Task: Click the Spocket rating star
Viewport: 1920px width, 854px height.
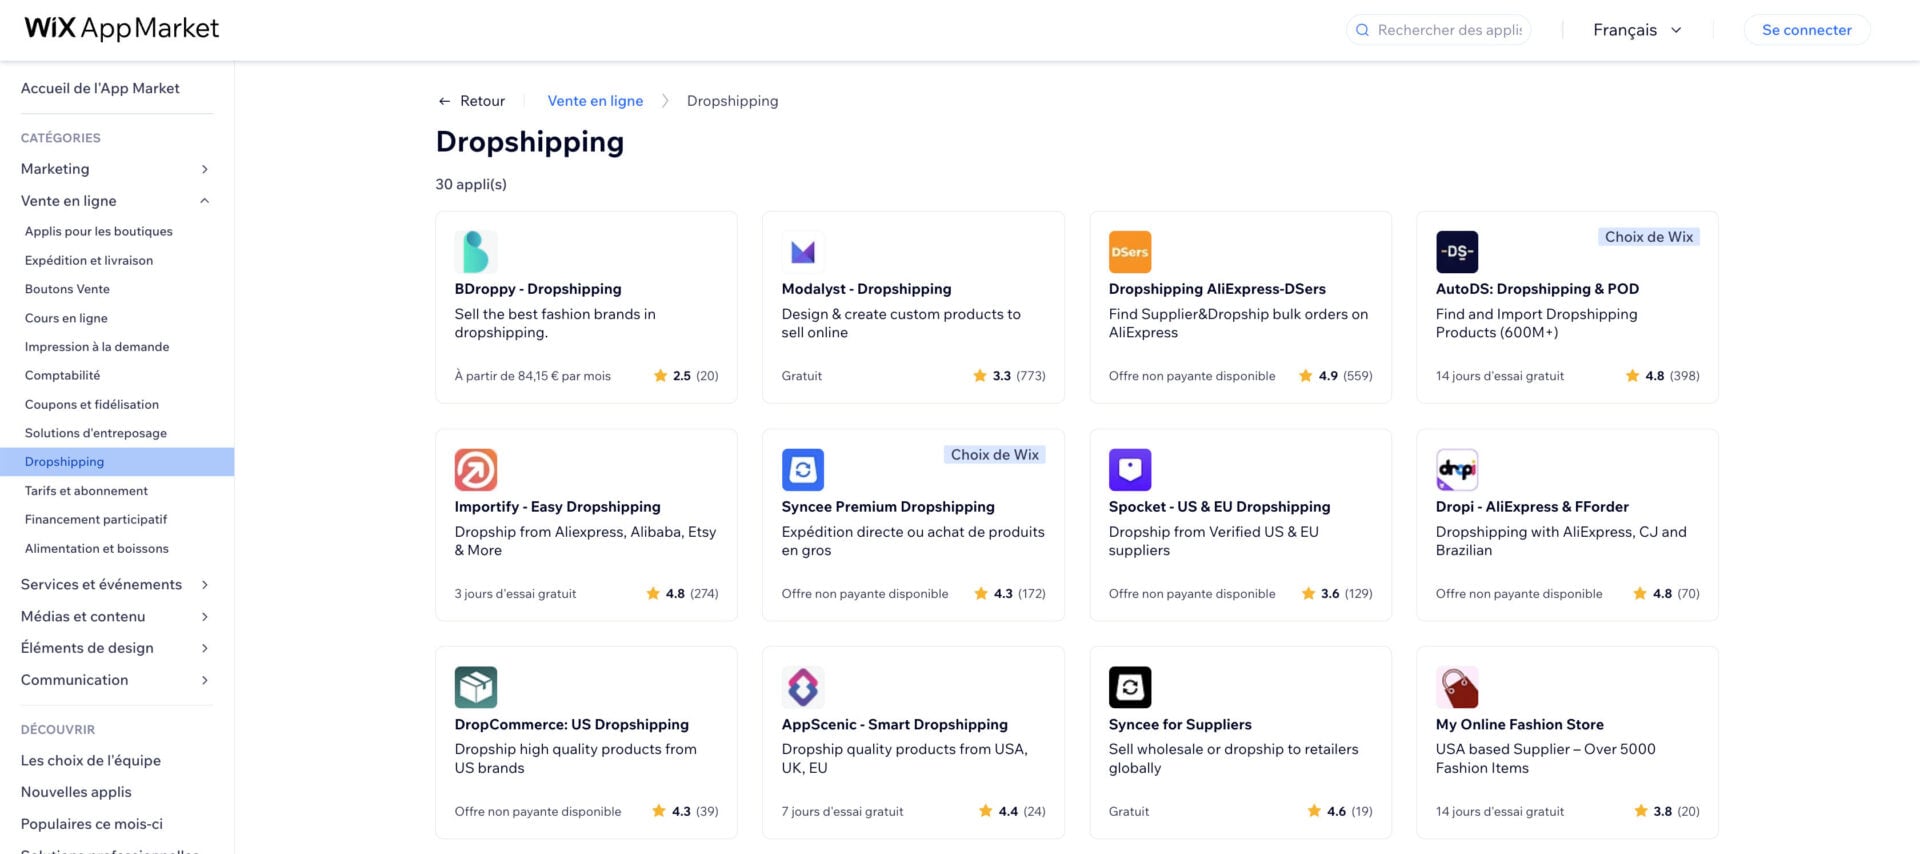Action: pyautogui.click(x=1308, y=594)
